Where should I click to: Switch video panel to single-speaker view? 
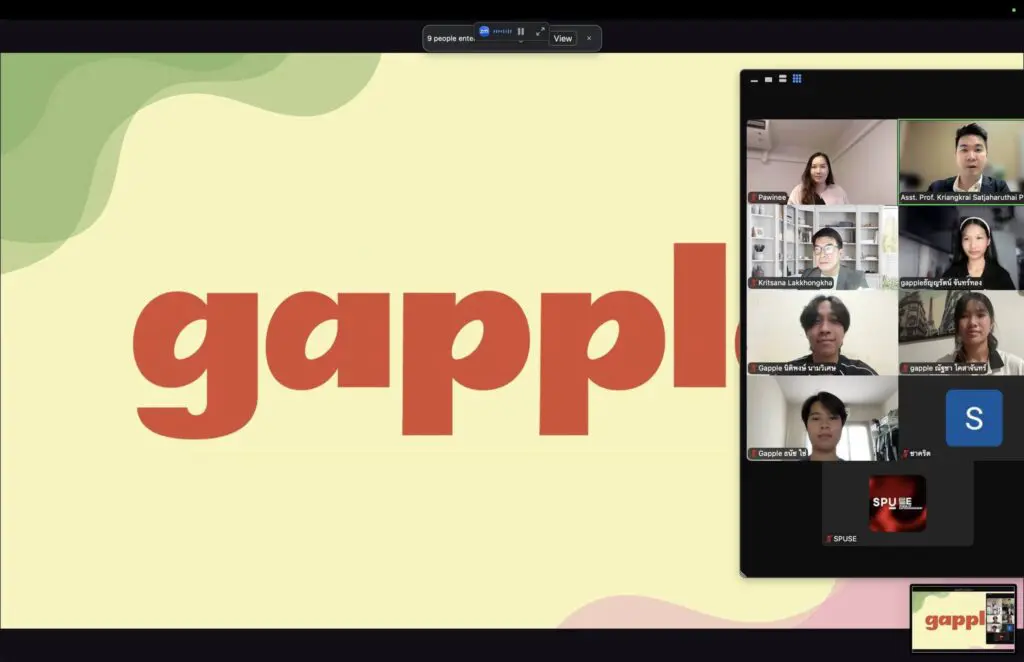pyautogui.click(x=769, y=79)
